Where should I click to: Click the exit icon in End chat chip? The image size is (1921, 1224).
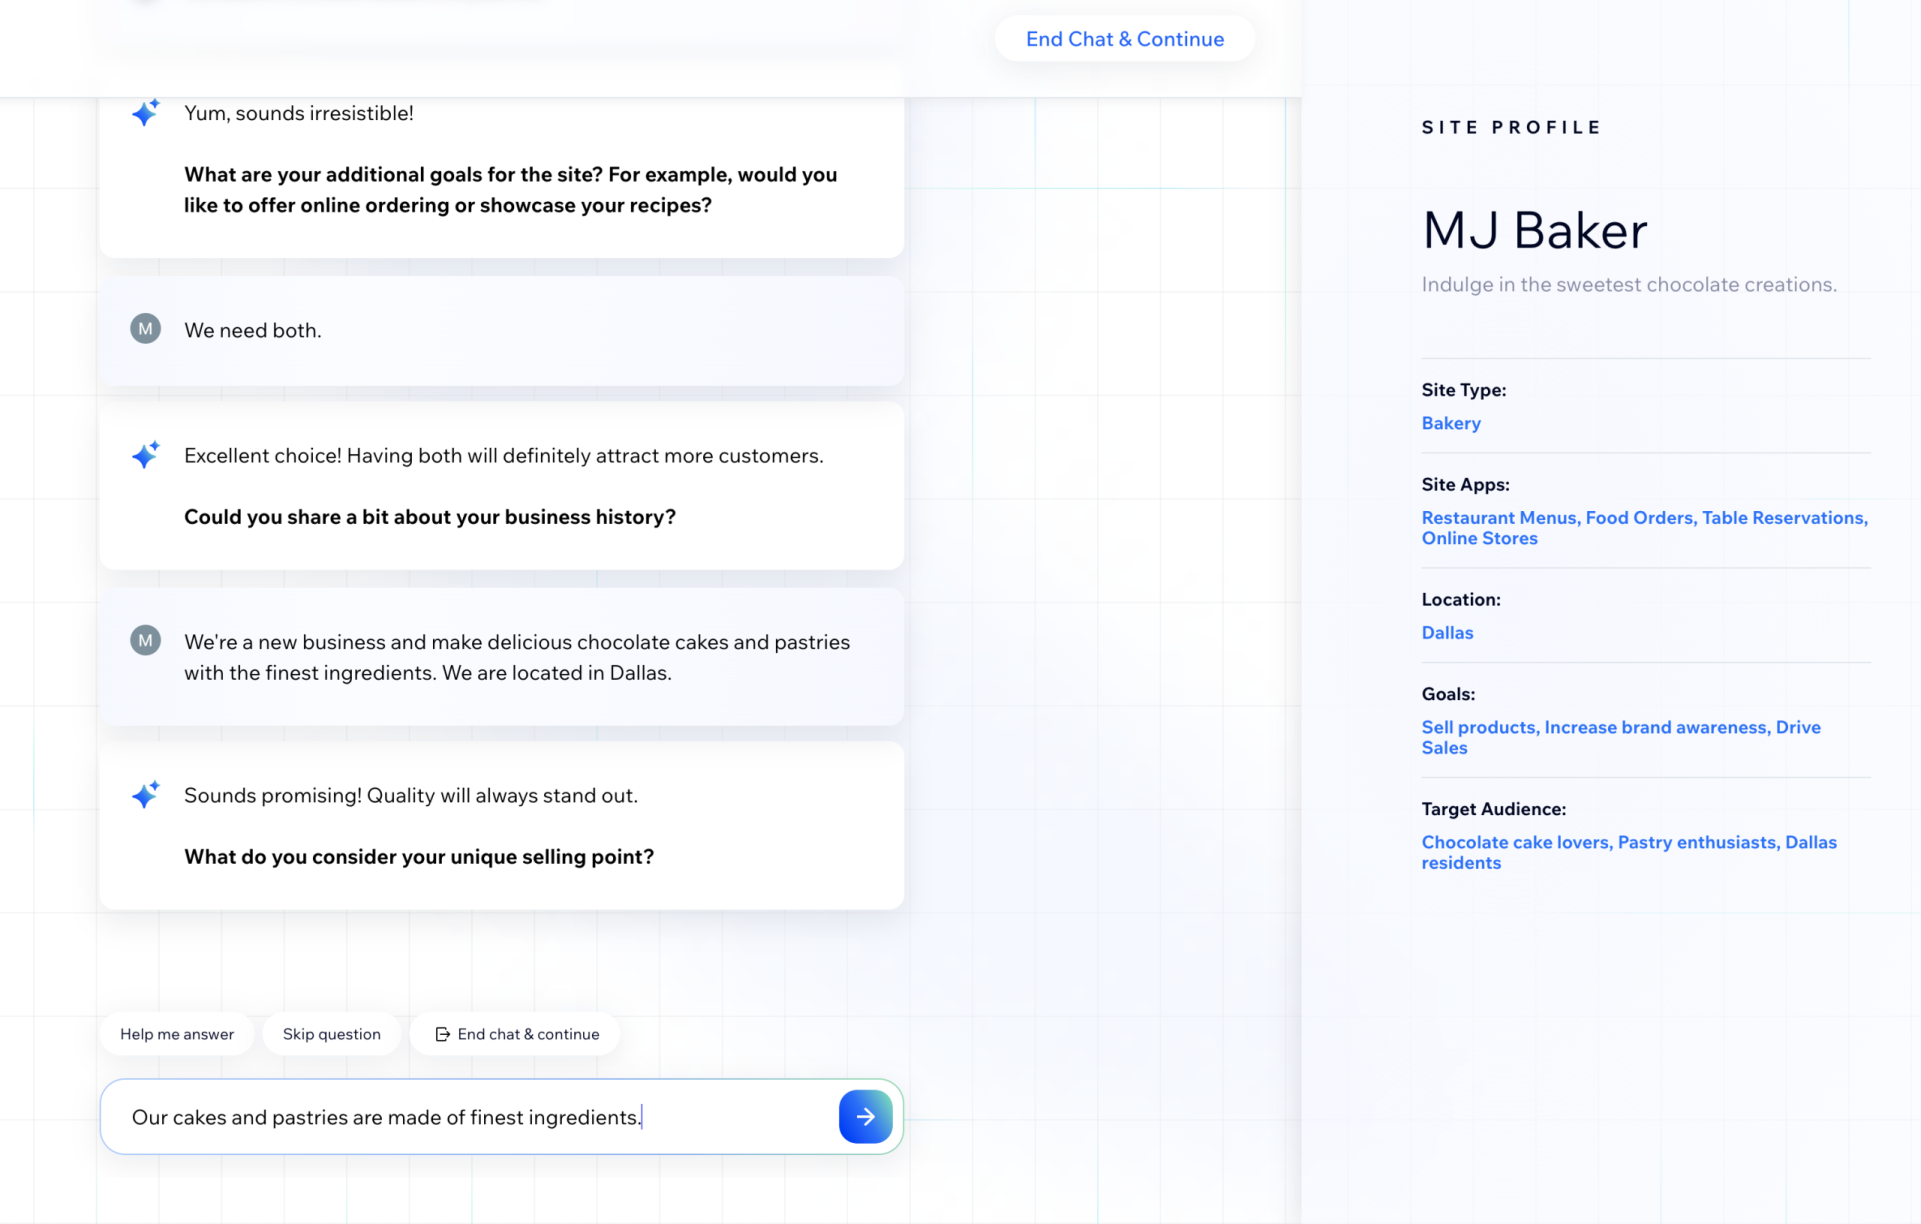(x=442, y=1034)
